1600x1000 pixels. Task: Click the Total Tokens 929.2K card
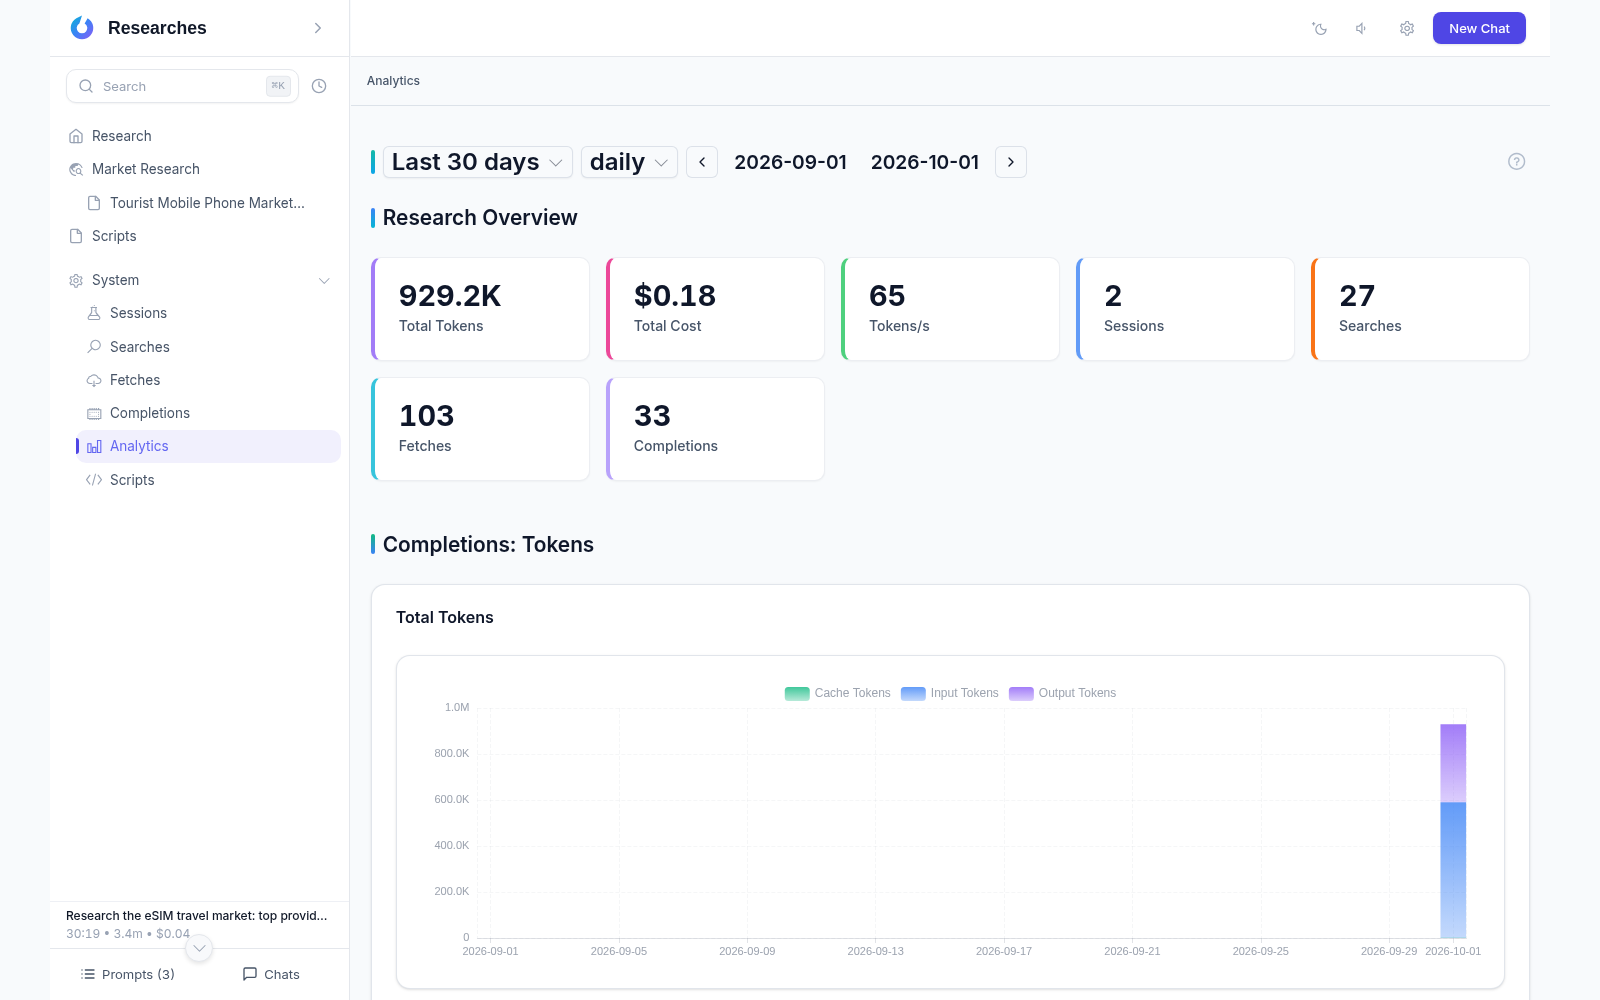point(480,309)
